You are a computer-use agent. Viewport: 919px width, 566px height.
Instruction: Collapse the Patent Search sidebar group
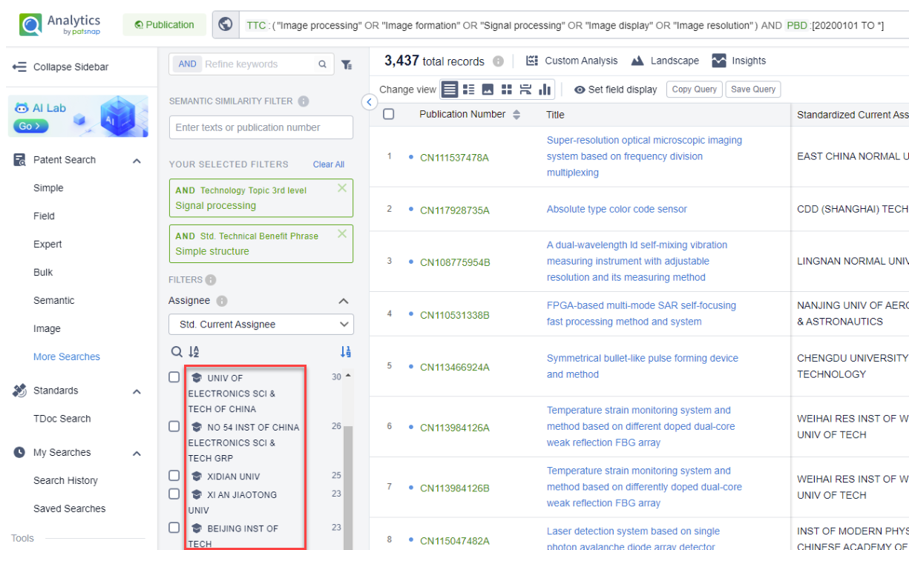137,160
